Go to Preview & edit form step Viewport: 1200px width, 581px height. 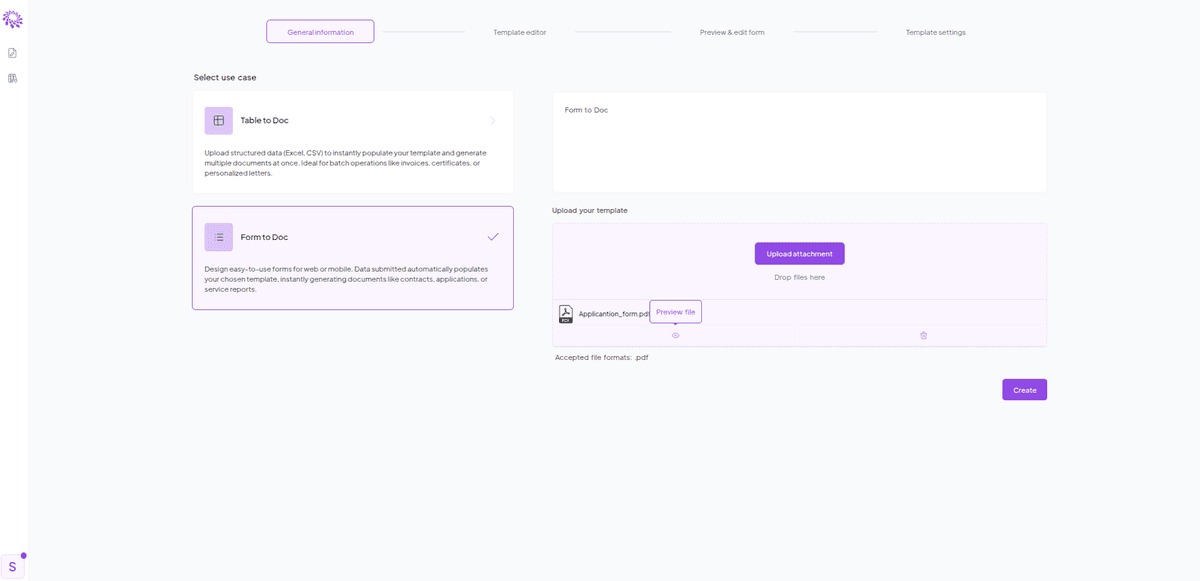tap(732, 31)
